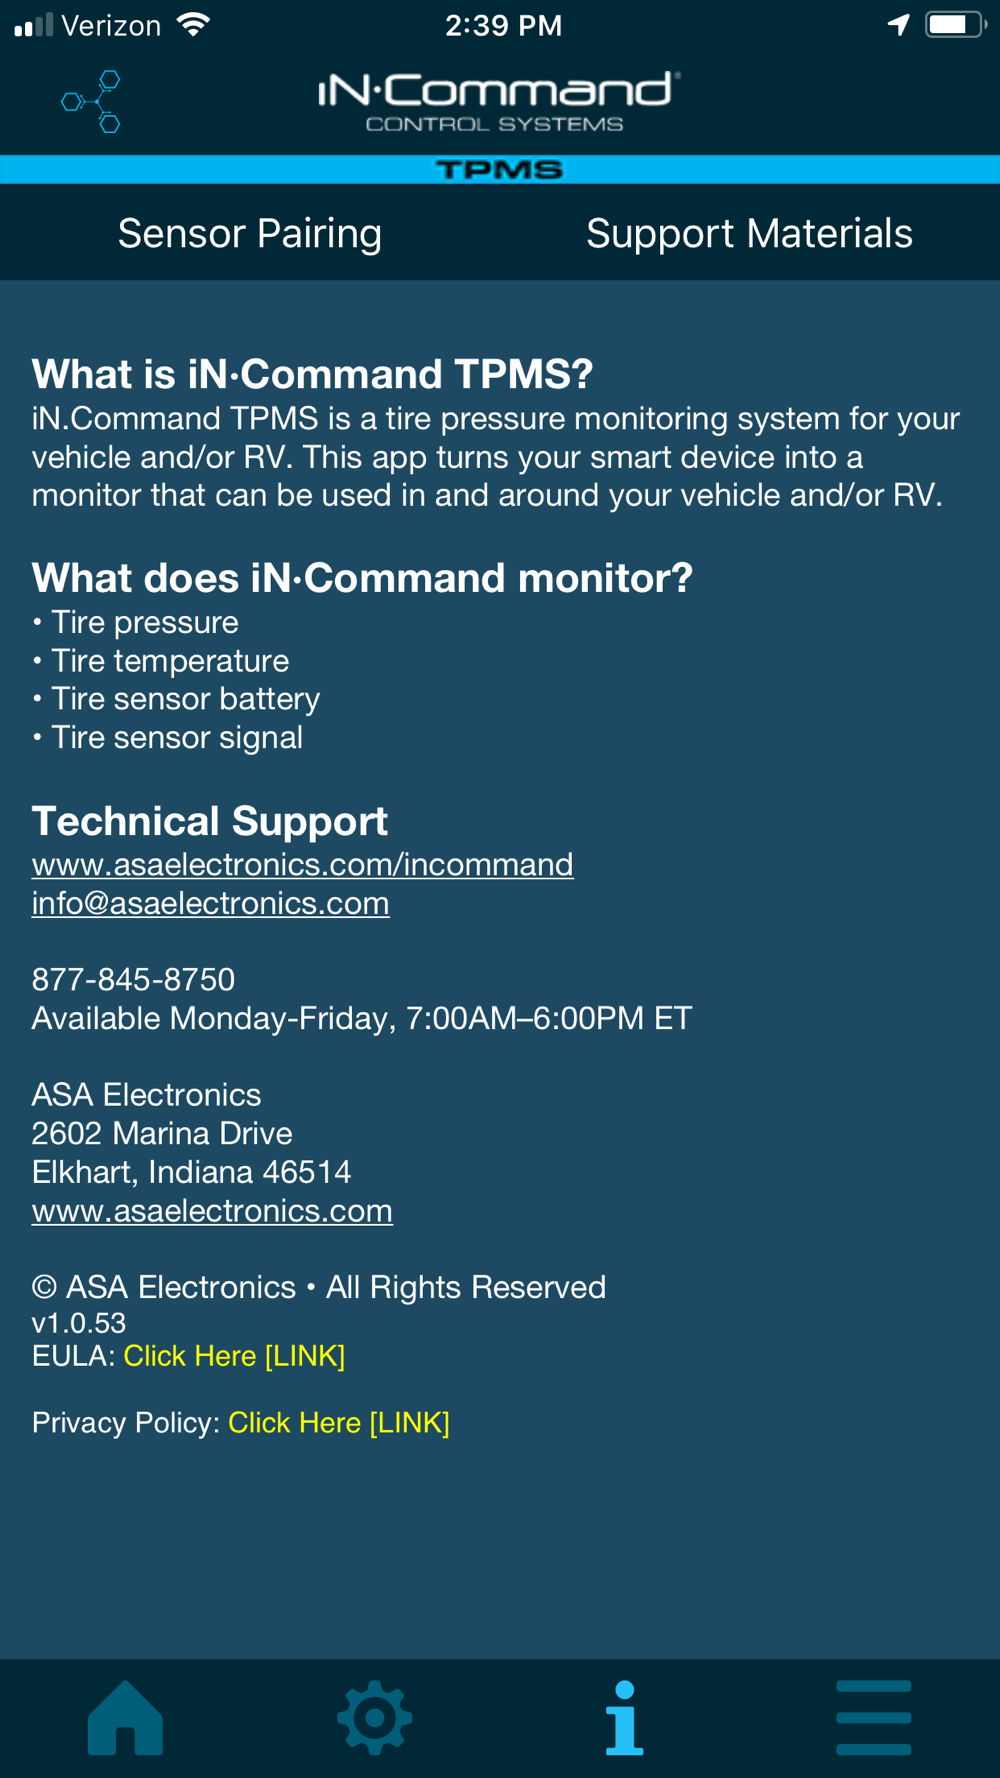The width and height of the screenshot is (1000, 1778).
Task: Switch to the Support Materials tab
Action: 750,233
